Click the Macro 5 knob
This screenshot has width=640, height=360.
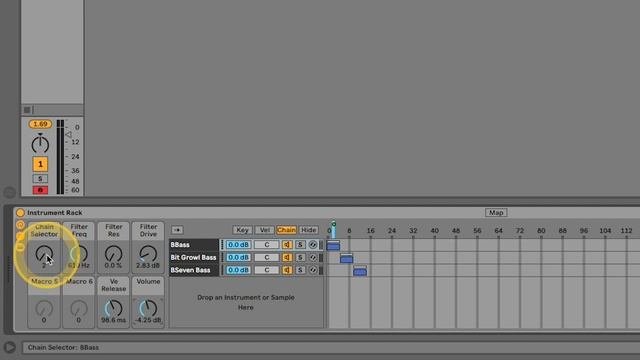(x=44, y=309)
